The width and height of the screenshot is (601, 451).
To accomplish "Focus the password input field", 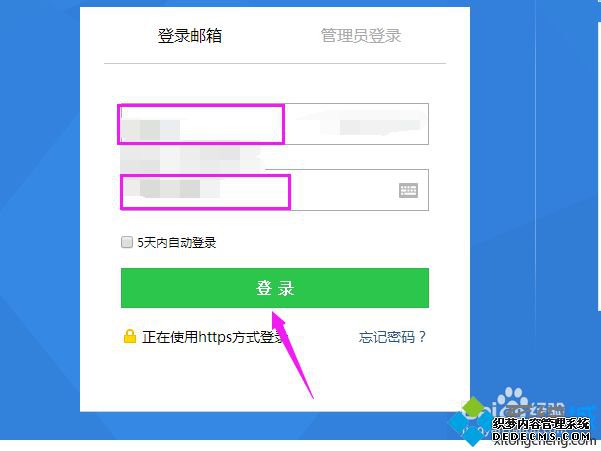I will point(274,190).
